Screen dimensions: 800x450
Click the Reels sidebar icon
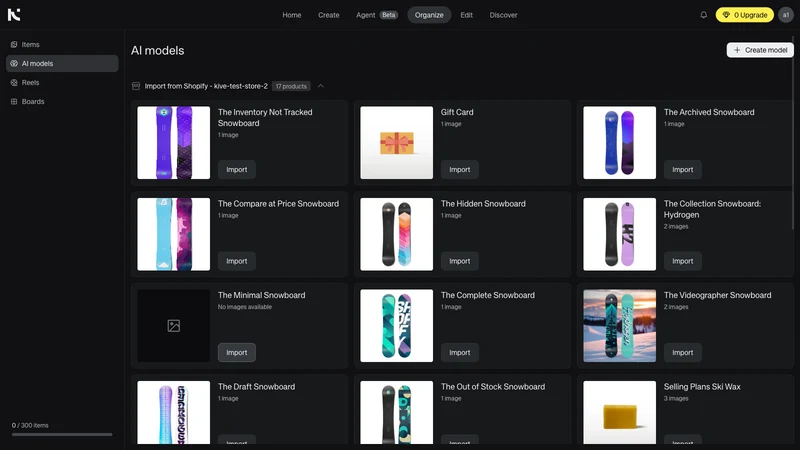14,82
